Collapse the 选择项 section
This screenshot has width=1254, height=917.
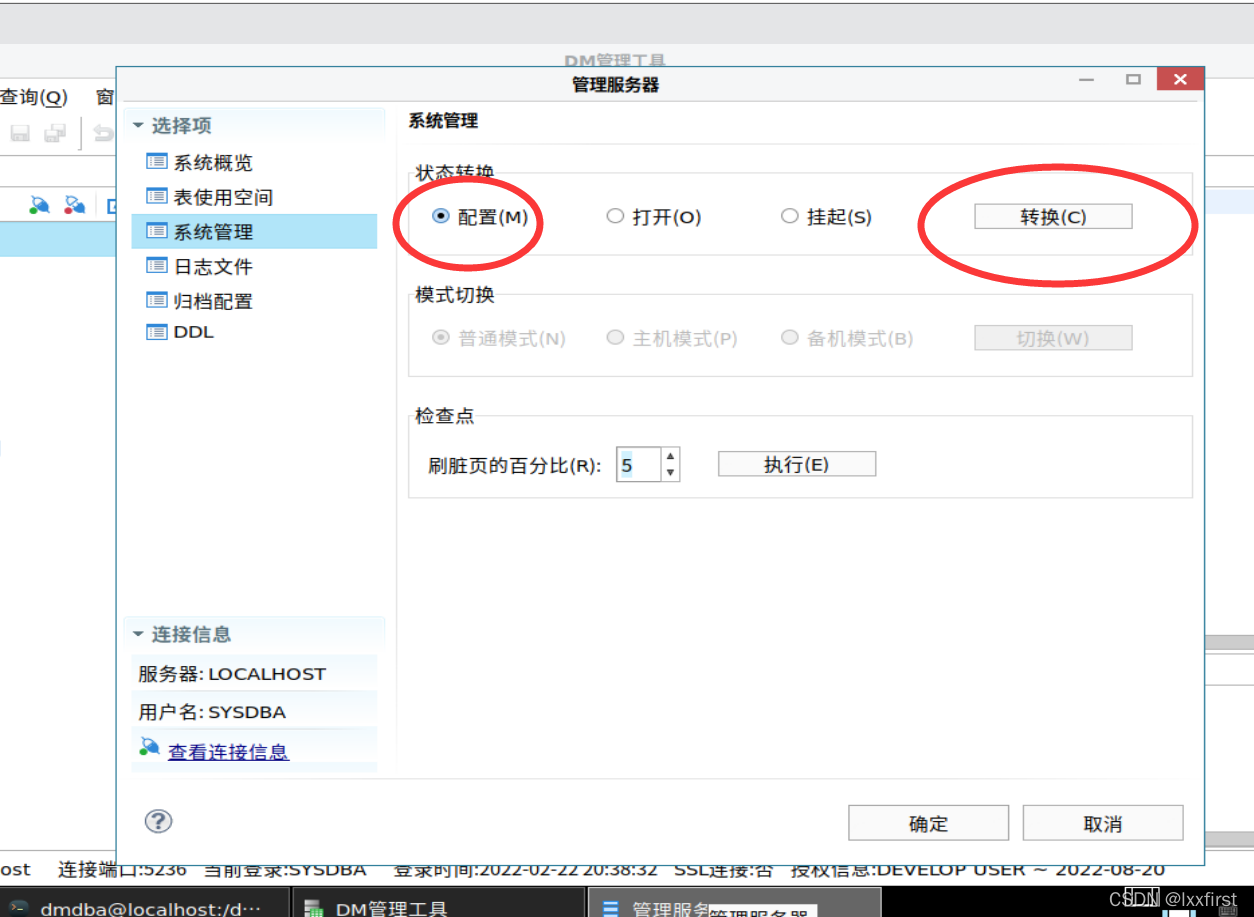click(138, 125)
